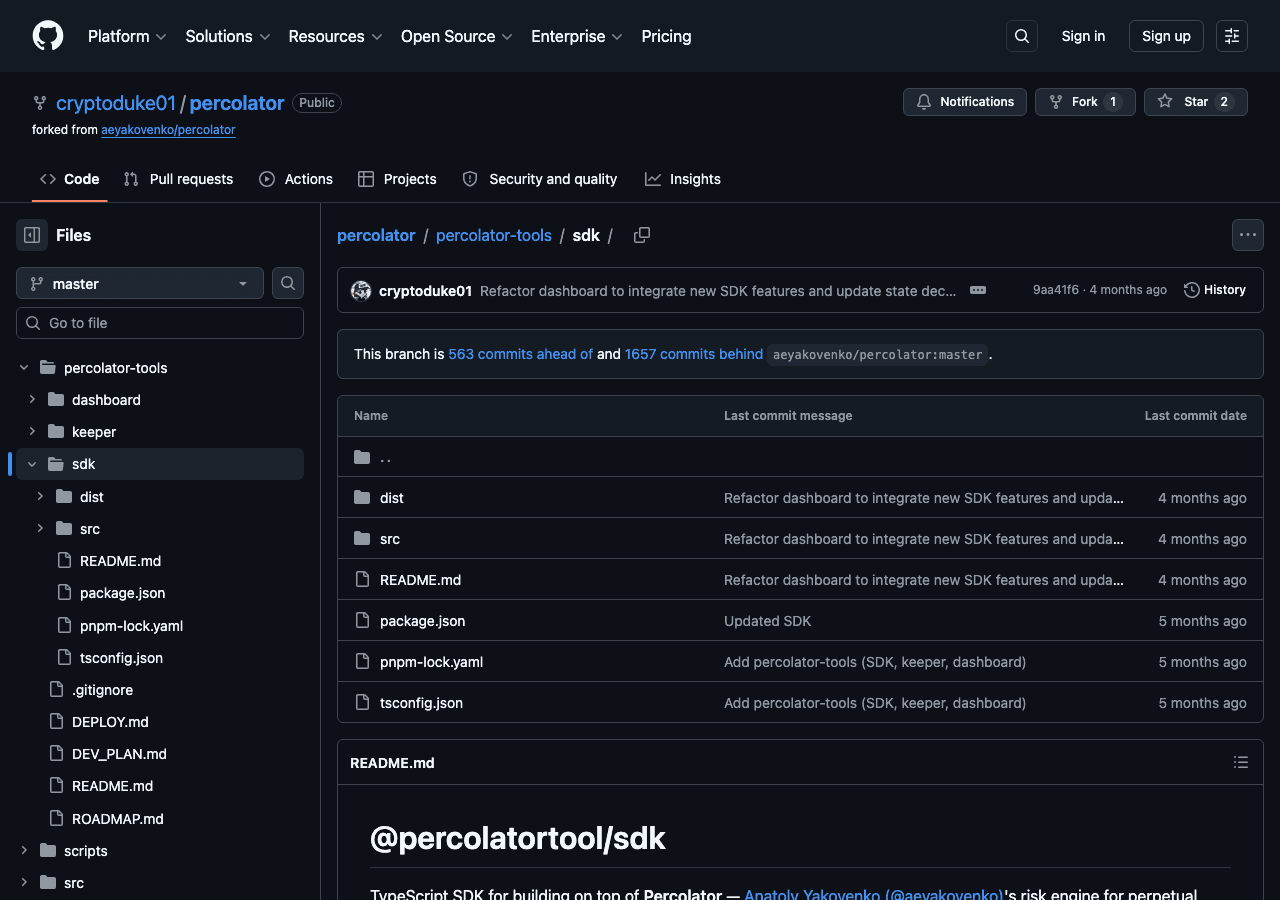
Task: Open pnpm-lock.yaml in the file table
Action: pos(431,662)
